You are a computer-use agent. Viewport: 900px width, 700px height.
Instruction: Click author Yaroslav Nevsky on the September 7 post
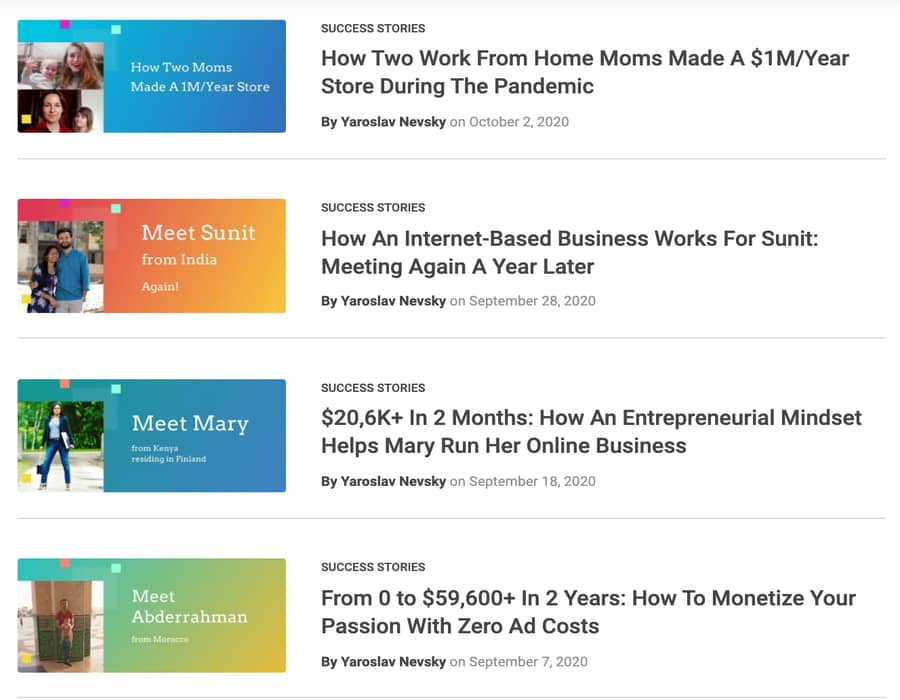393,661
